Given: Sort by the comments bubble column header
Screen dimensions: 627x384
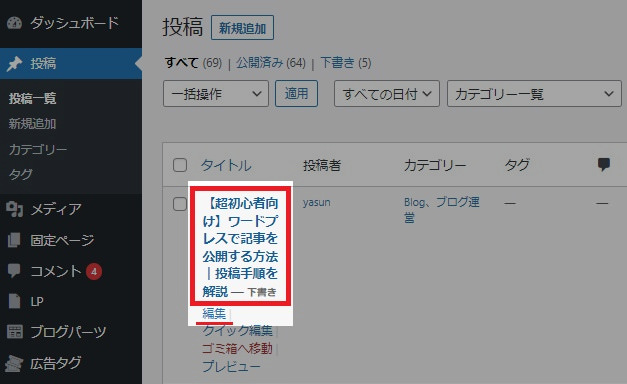Looking at the screenshot, I should pos(603,164).
